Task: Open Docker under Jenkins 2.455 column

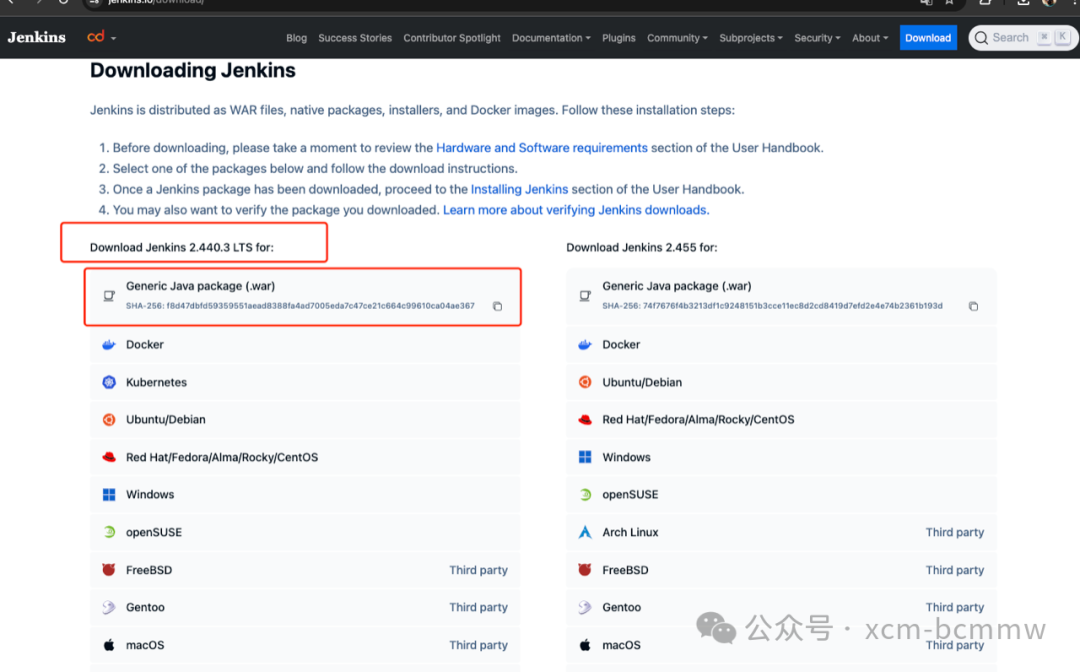Action: [x=781, y=344]
